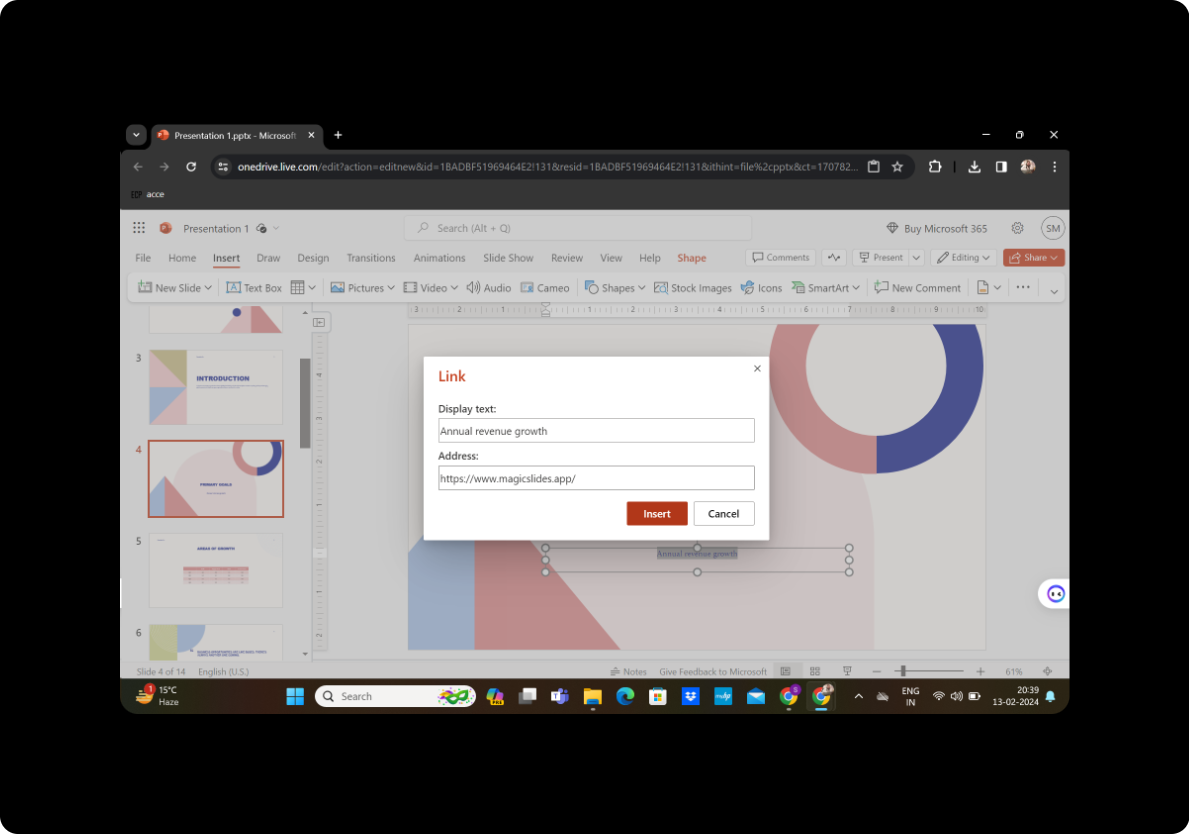Select slide 4 thumbnail

216,479
